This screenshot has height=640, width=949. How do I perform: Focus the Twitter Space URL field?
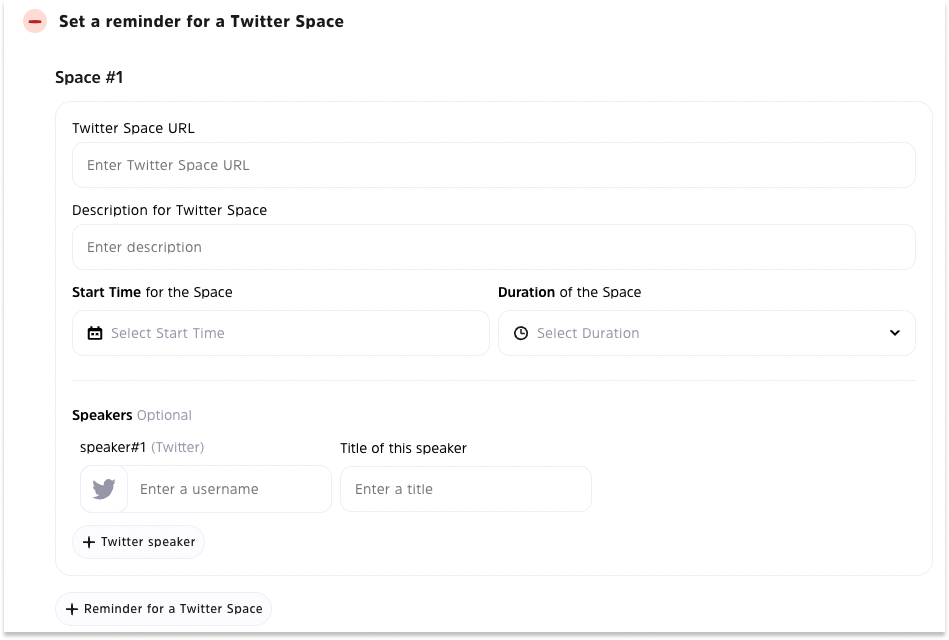[493, 165]
